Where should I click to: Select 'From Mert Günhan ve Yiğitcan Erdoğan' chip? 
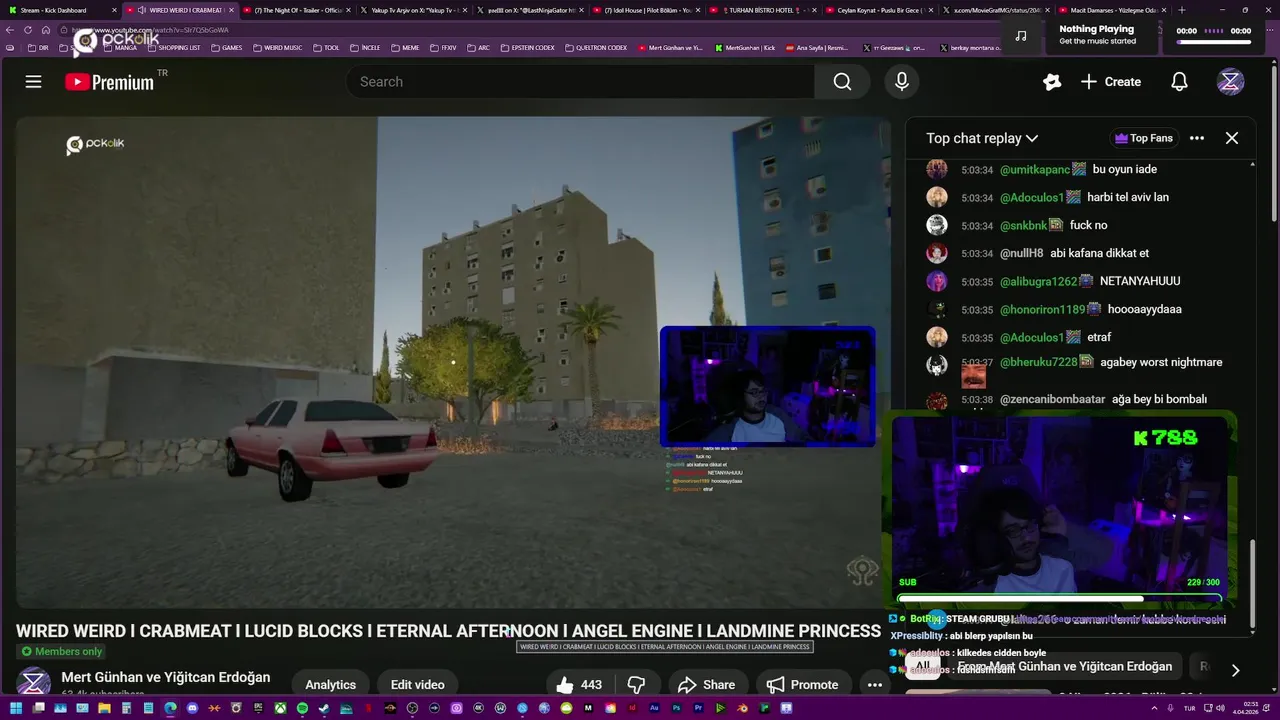[x=1065, y=667]
